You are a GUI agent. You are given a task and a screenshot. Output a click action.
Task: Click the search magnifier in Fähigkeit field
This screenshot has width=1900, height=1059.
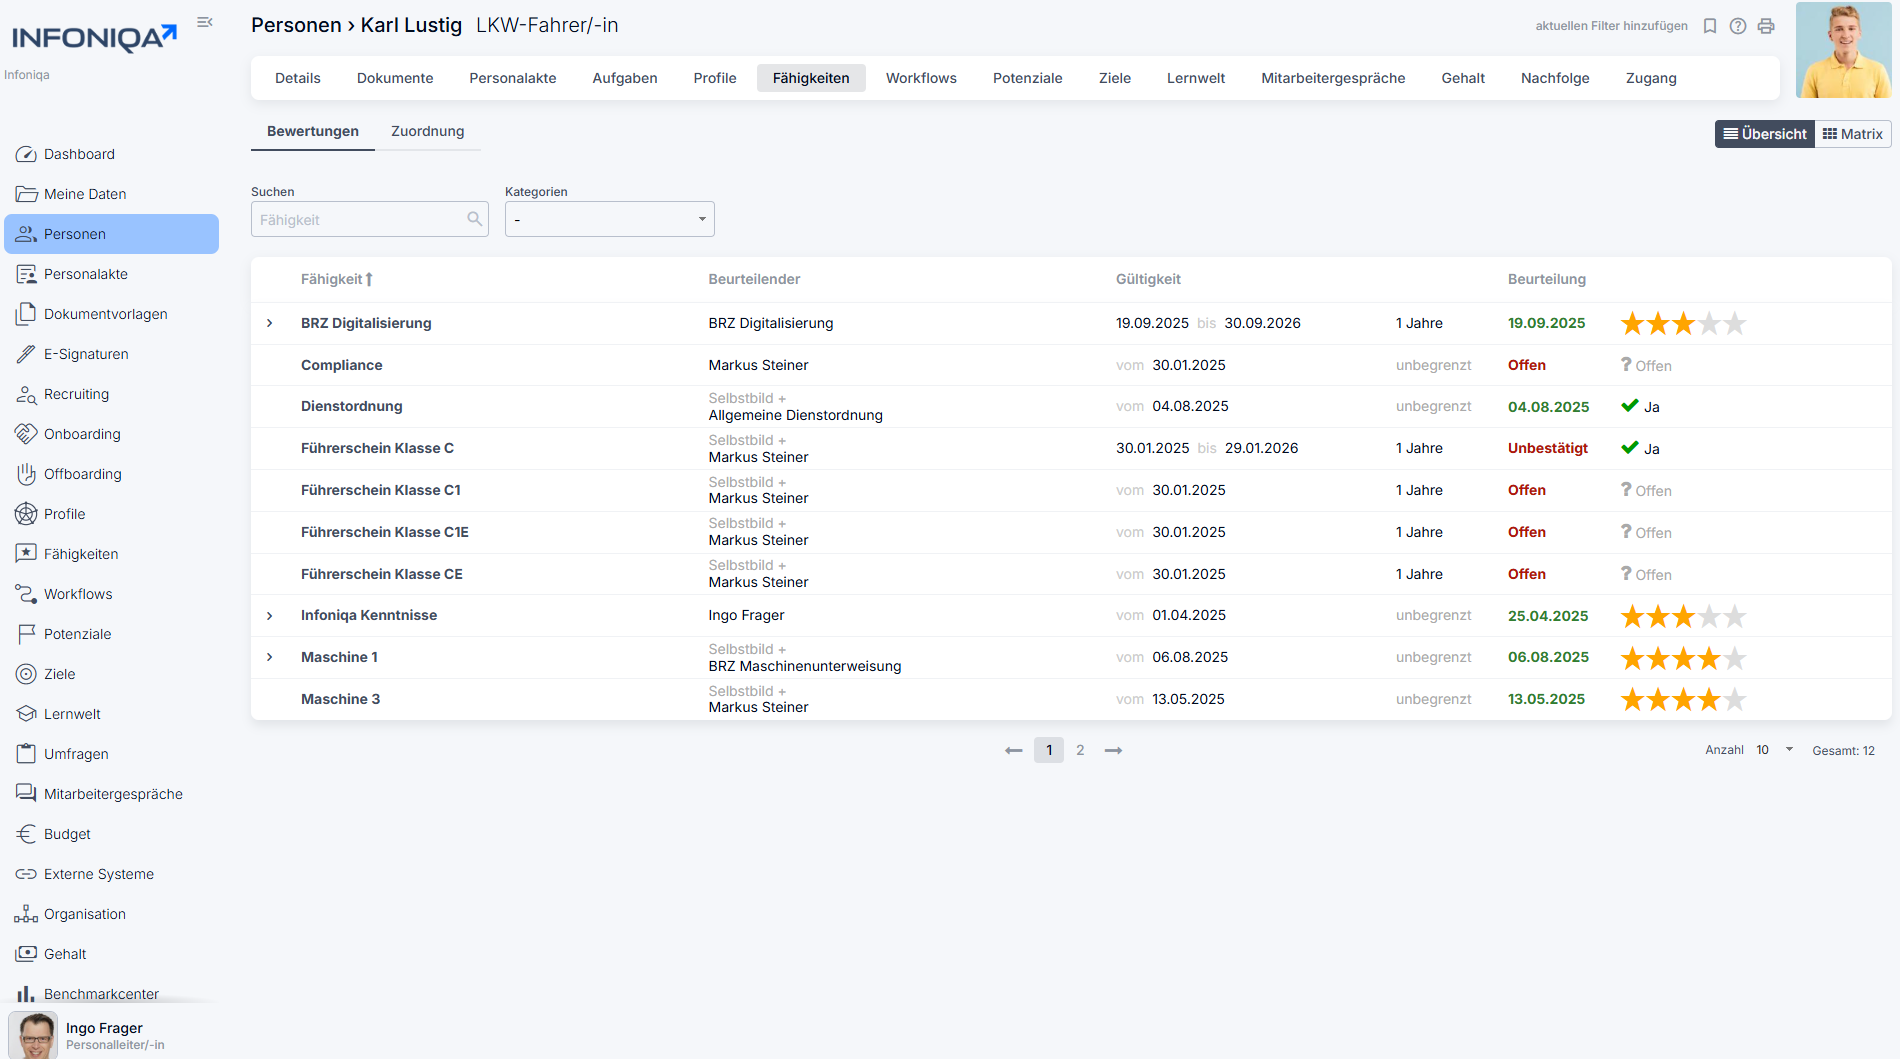475,219
